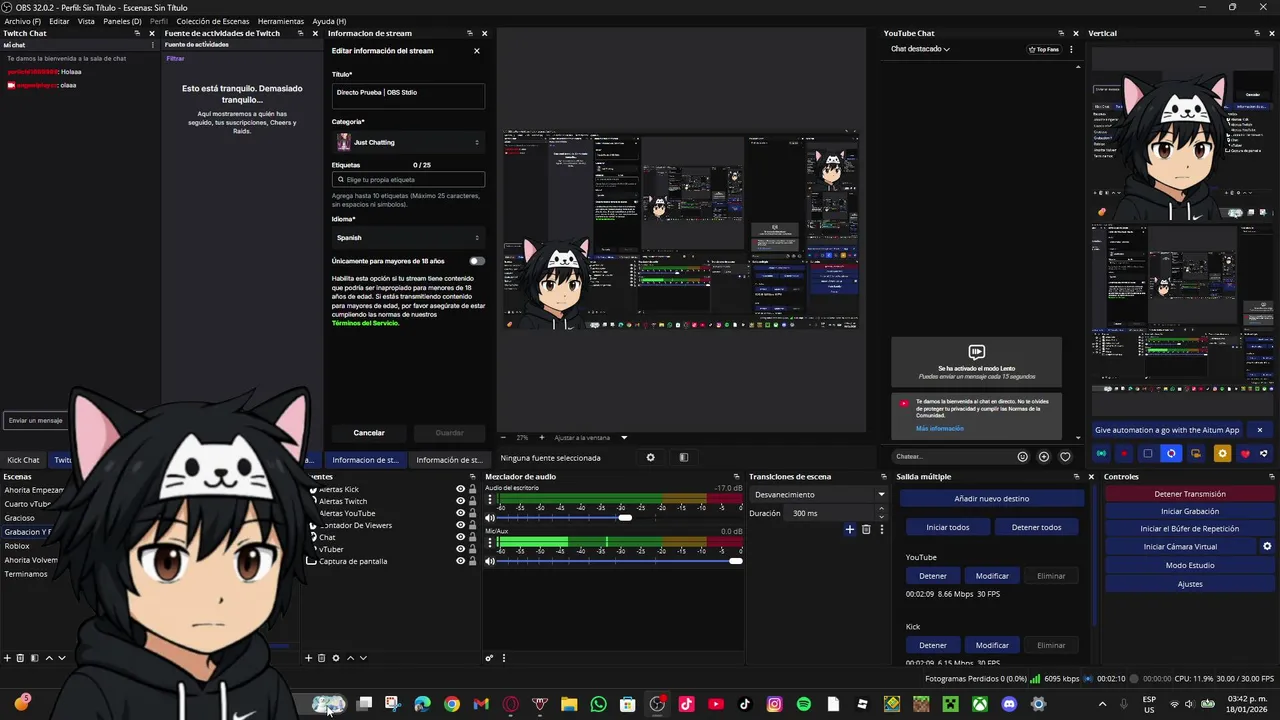
Task: Open source filters icon below preview
Action: [684, 458]
